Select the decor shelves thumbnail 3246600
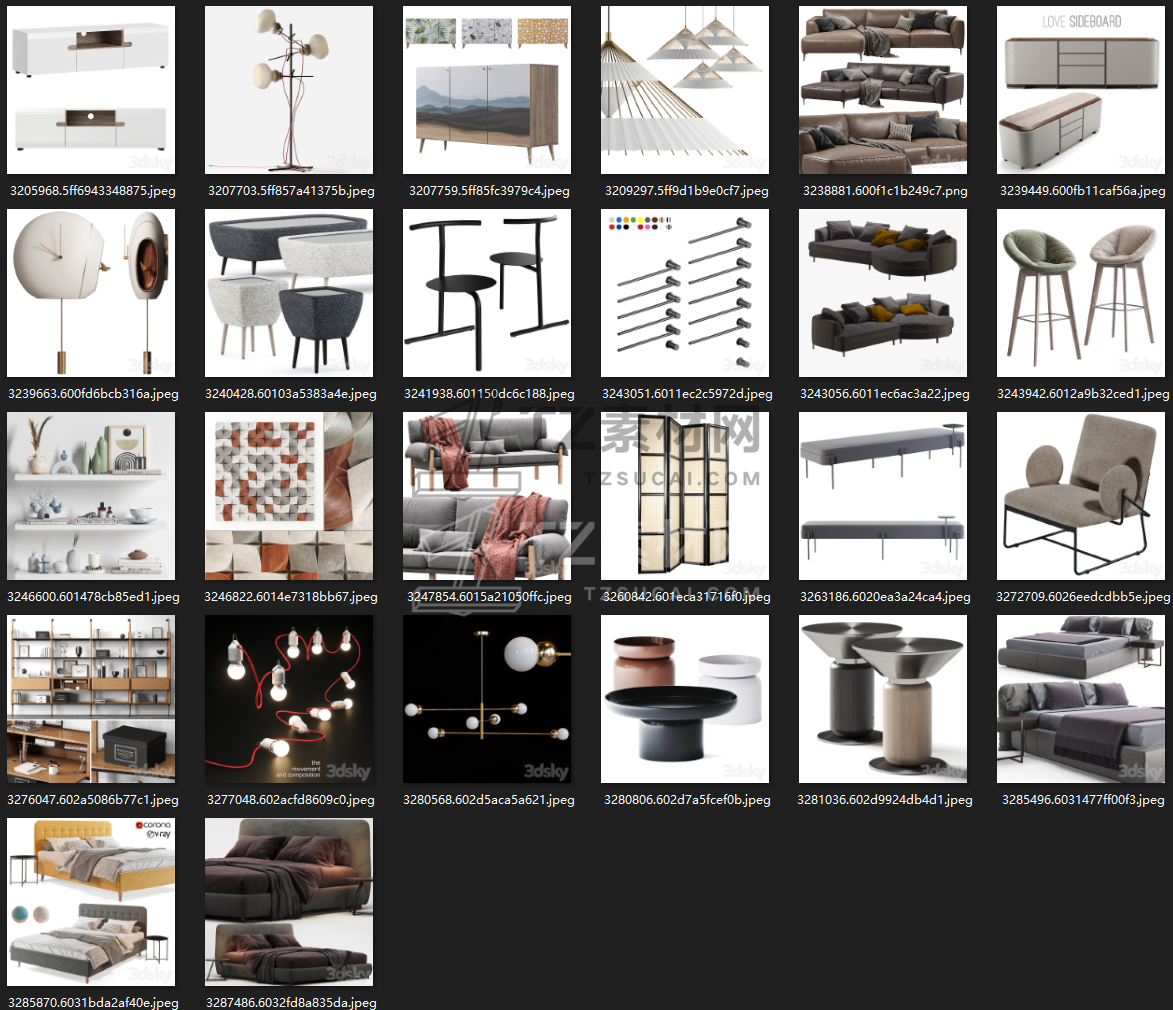Image resolution: width=1173 pixels, height=1010 pixels. 91,496
